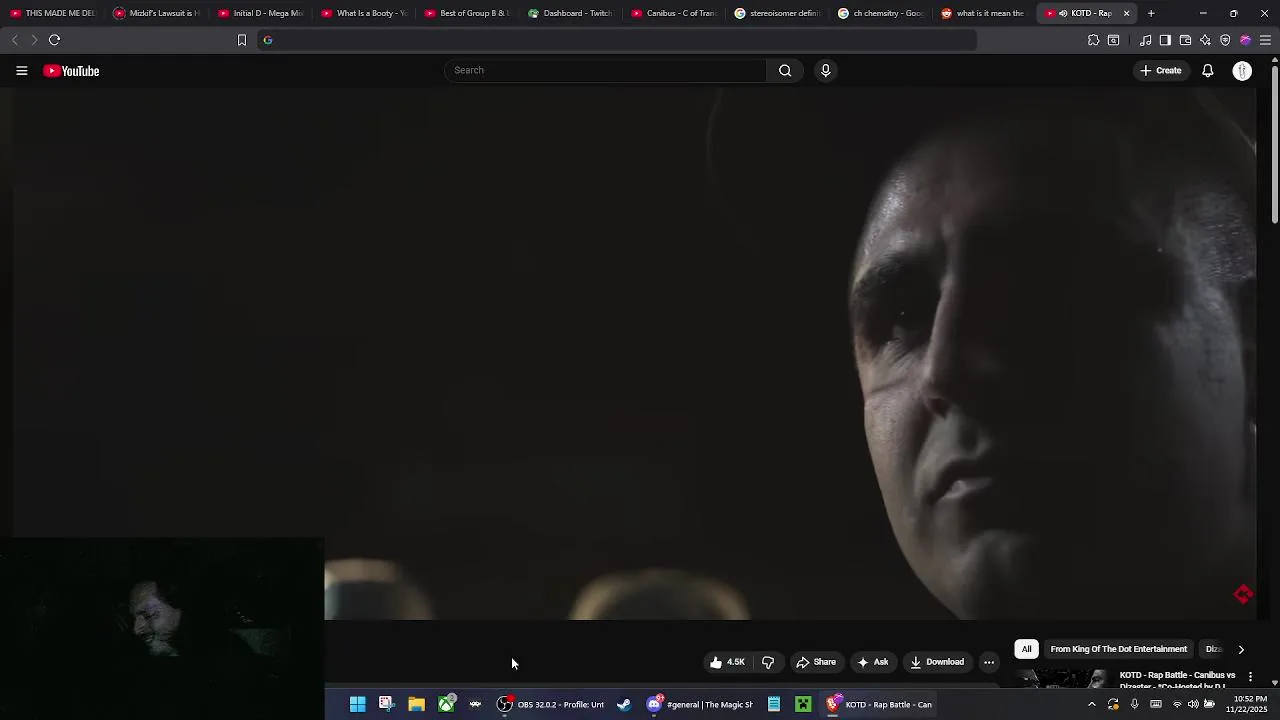Viewport: 1280px width, 720px height.
Task: Open the Create menu button
Action: click(1160, 71)
